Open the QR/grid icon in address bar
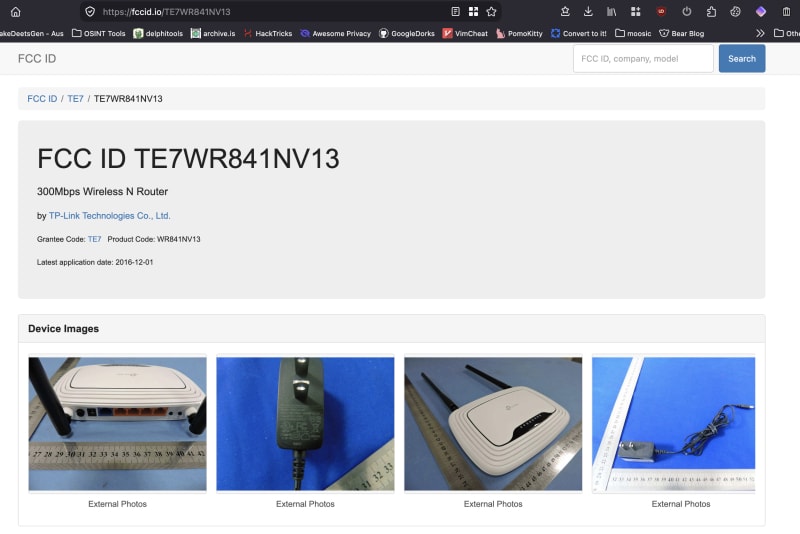The height and width of the screenshot is (534, 800). [473, 11]
